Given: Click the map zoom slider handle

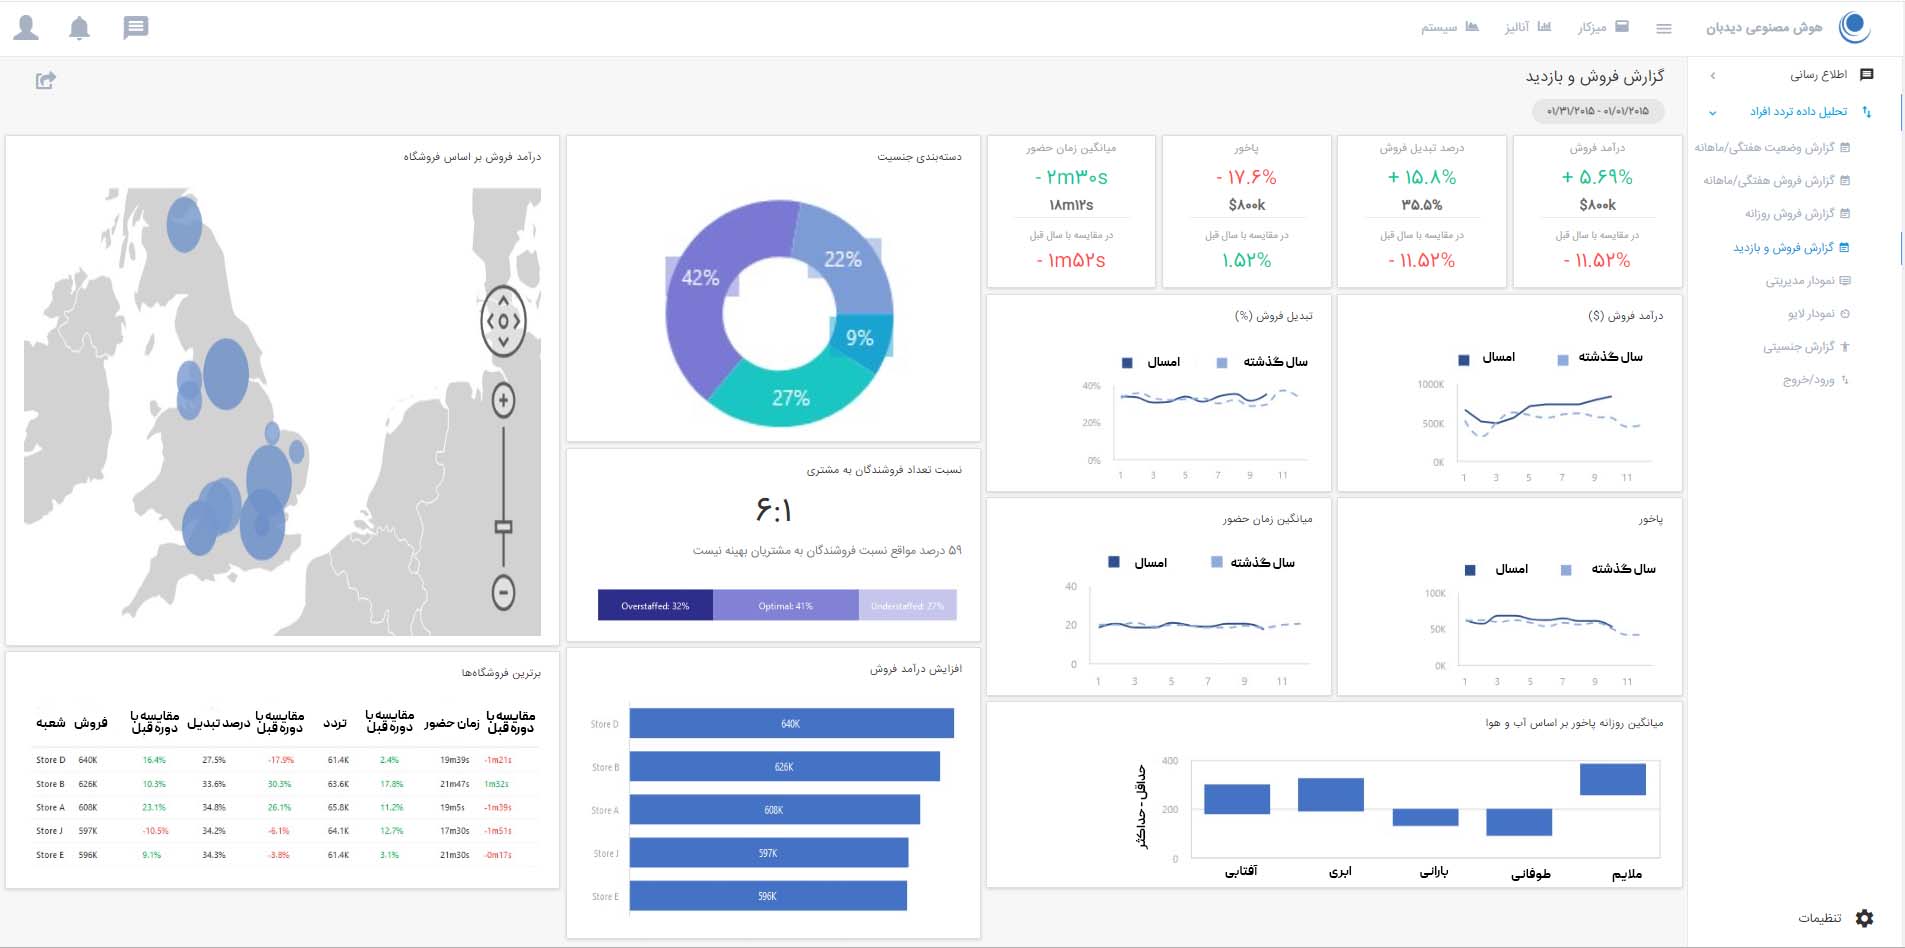Looking at the screenshot, I should pyautogui.click(x=504, y=527).
